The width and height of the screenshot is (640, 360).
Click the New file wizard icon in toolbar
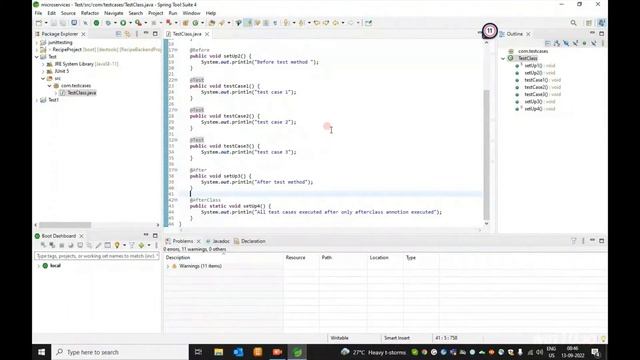39,23
